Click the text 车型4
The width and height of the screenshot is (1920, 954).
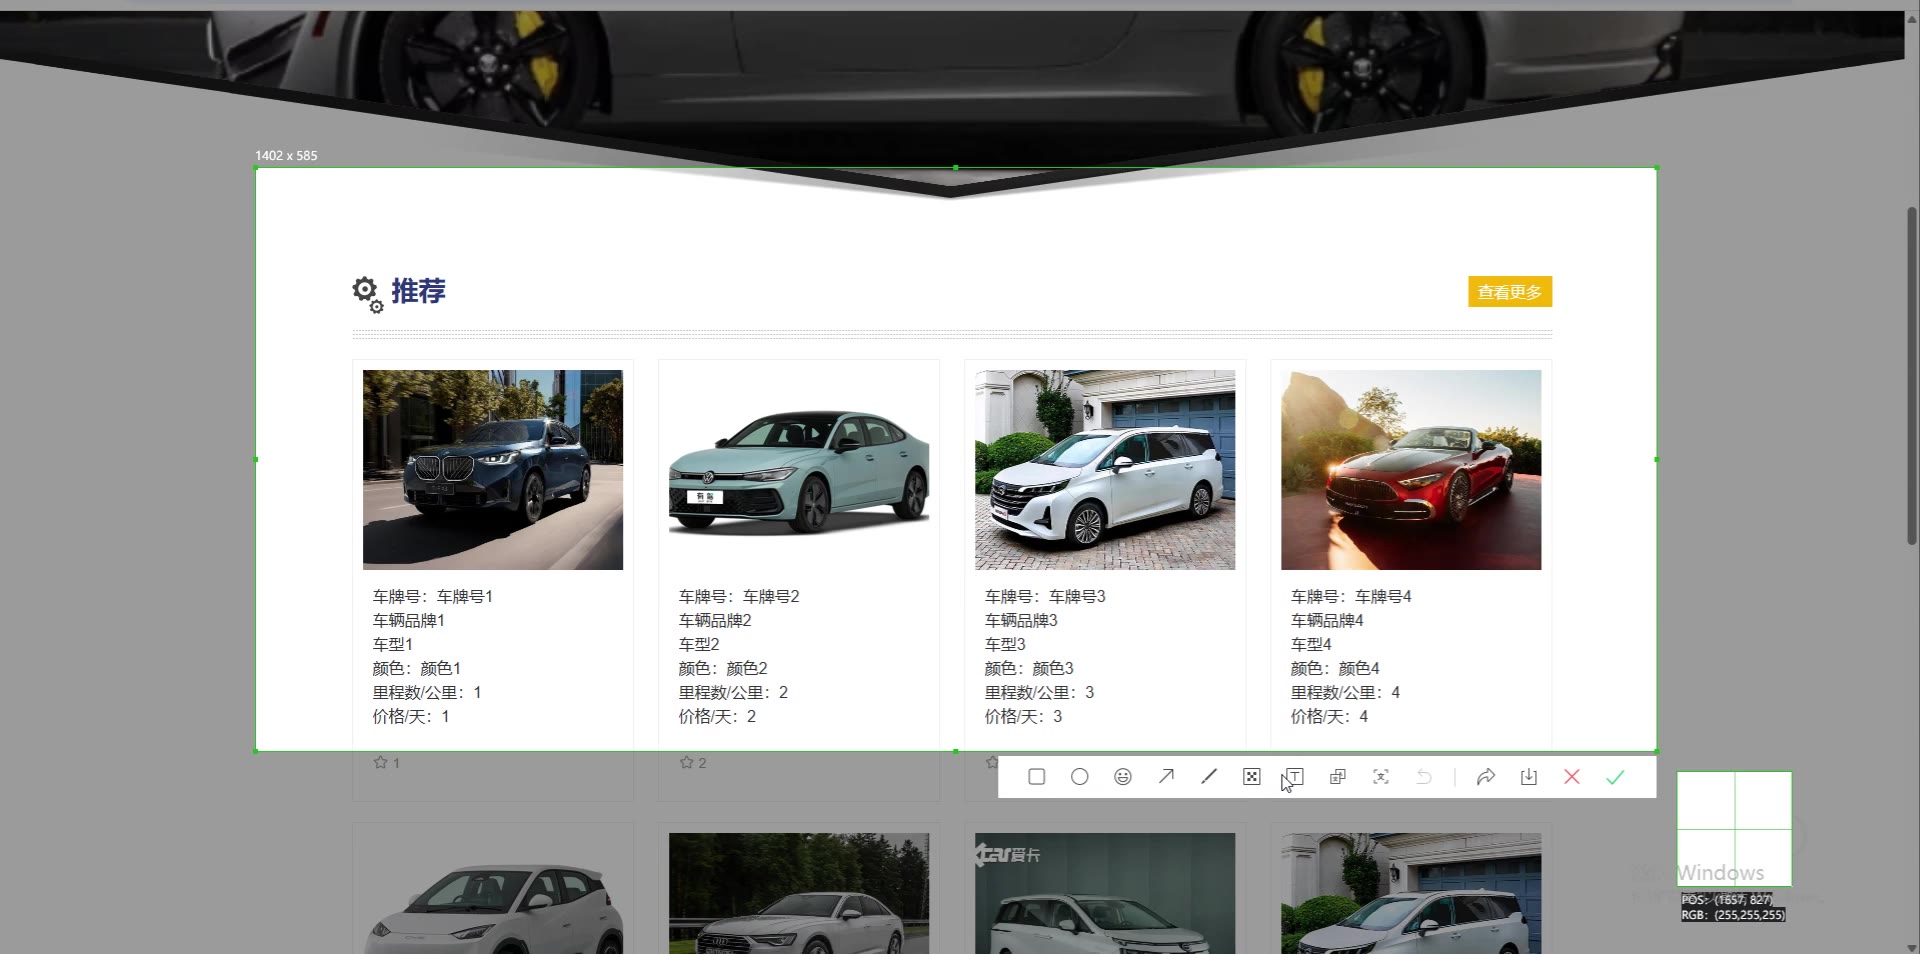click(x=1311, y=644)
